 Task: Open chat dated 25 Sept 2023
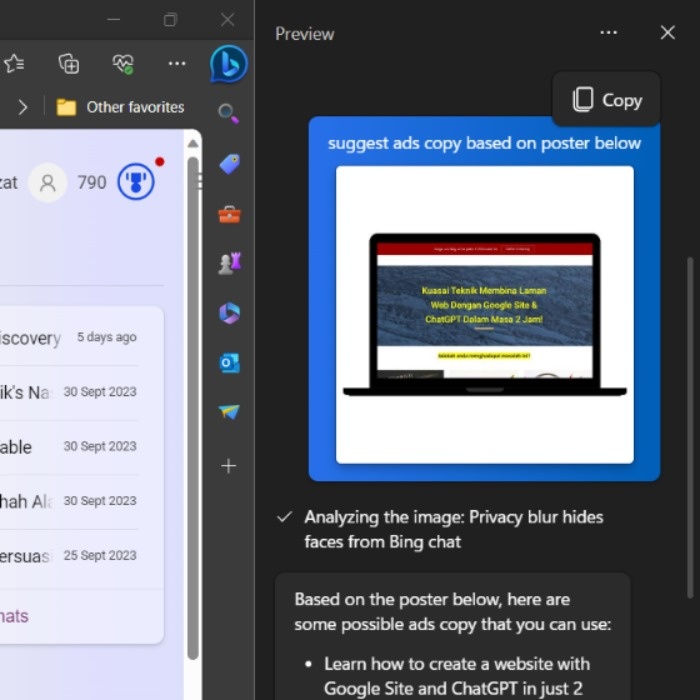click(68, 555)
